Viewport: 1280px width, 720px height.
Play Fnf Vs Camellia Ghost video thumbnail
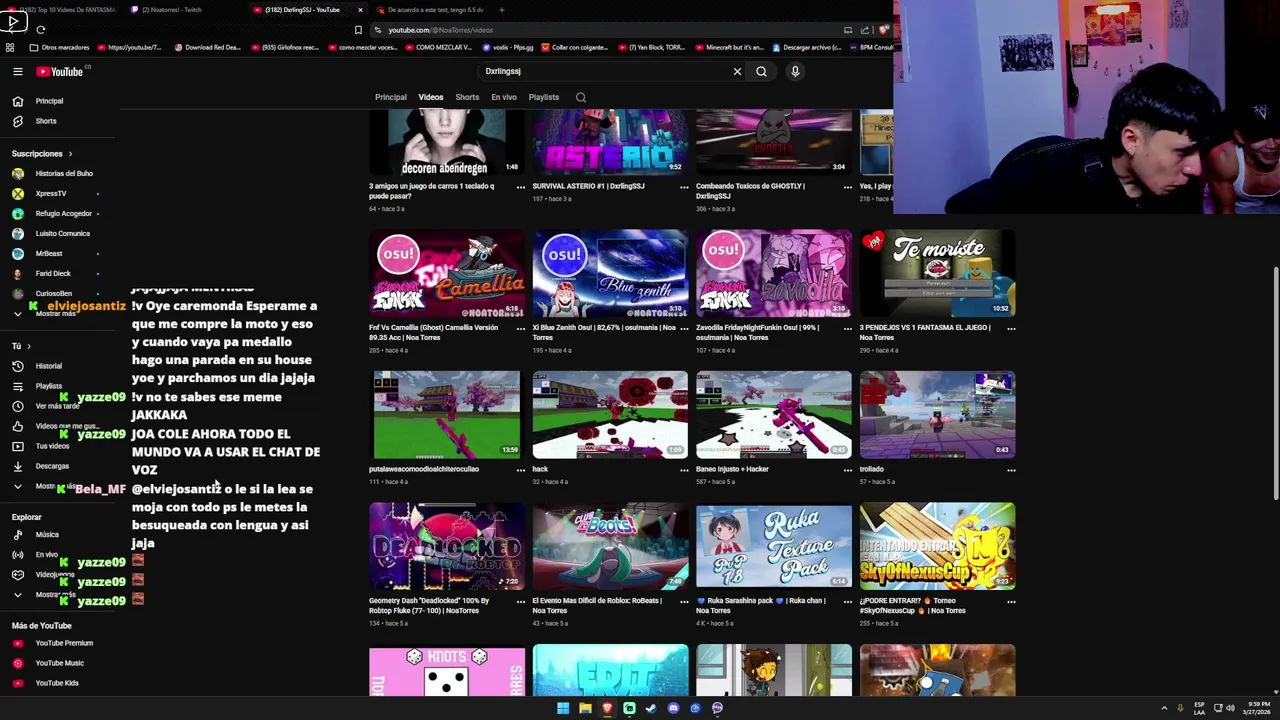point(447,274)
